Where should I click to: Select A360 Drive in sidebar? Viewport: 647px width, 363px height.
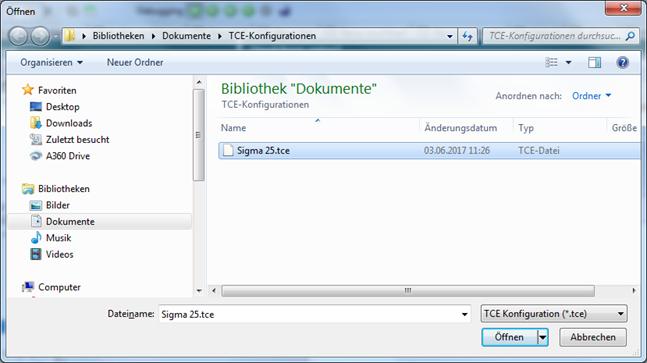[68, 156]
